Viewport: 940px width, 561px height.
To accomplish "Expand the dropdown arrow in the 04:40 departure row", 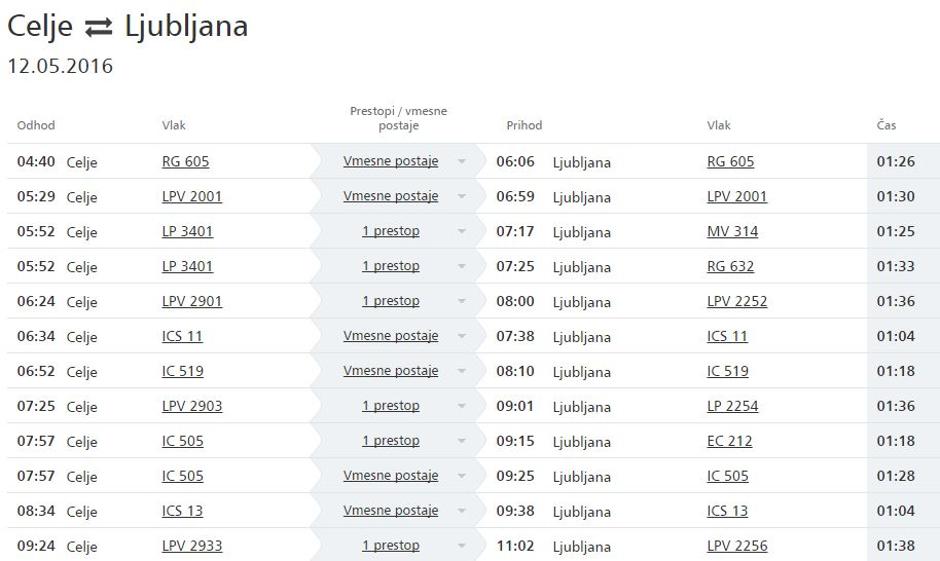I will coord(462,162).
